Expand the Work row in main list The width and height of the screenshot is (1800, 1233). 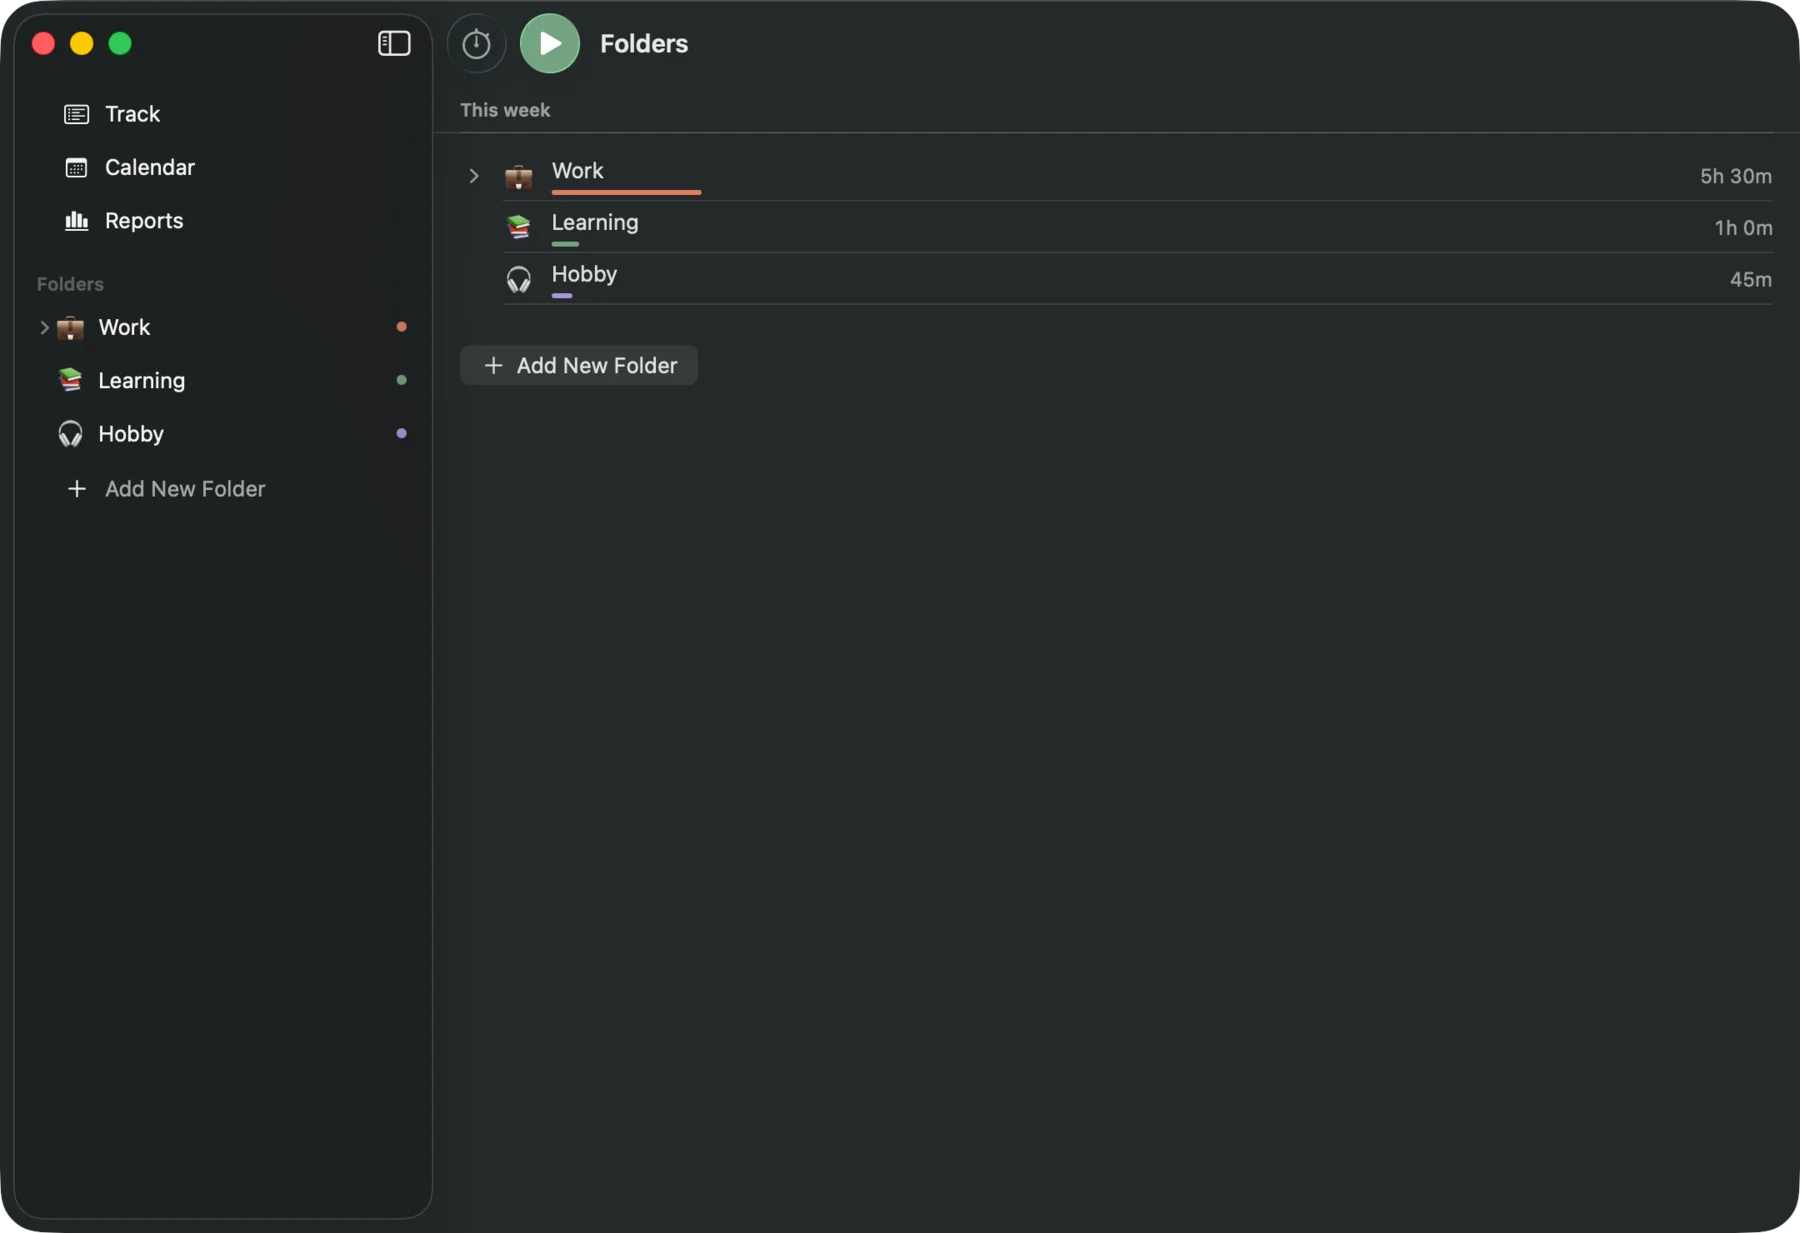474,176
